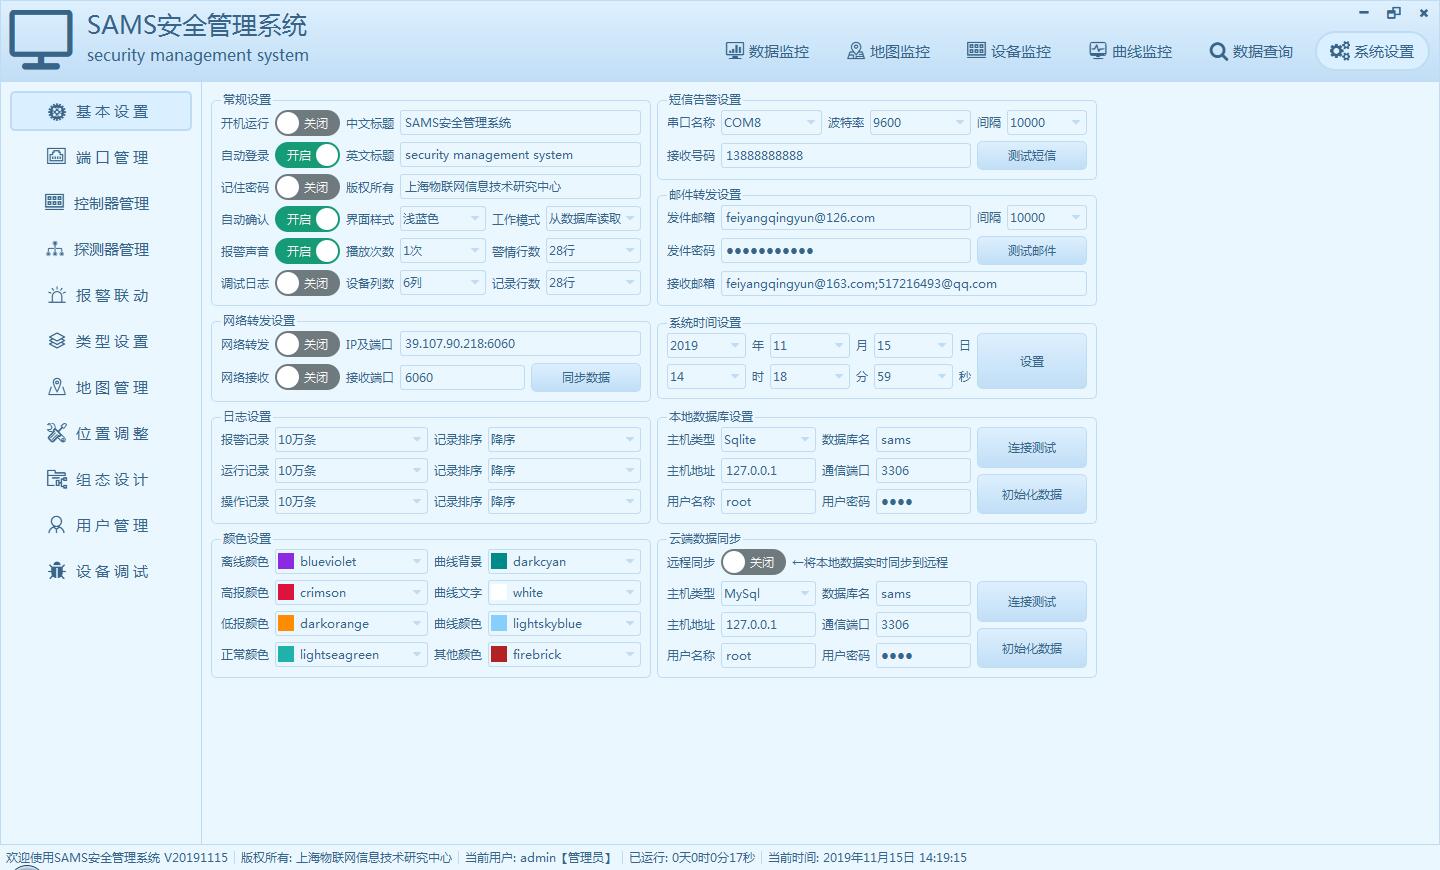Turn on the 网络转发 switch
The height and width of the screenshot is (870, 1440).
(307, 344)
